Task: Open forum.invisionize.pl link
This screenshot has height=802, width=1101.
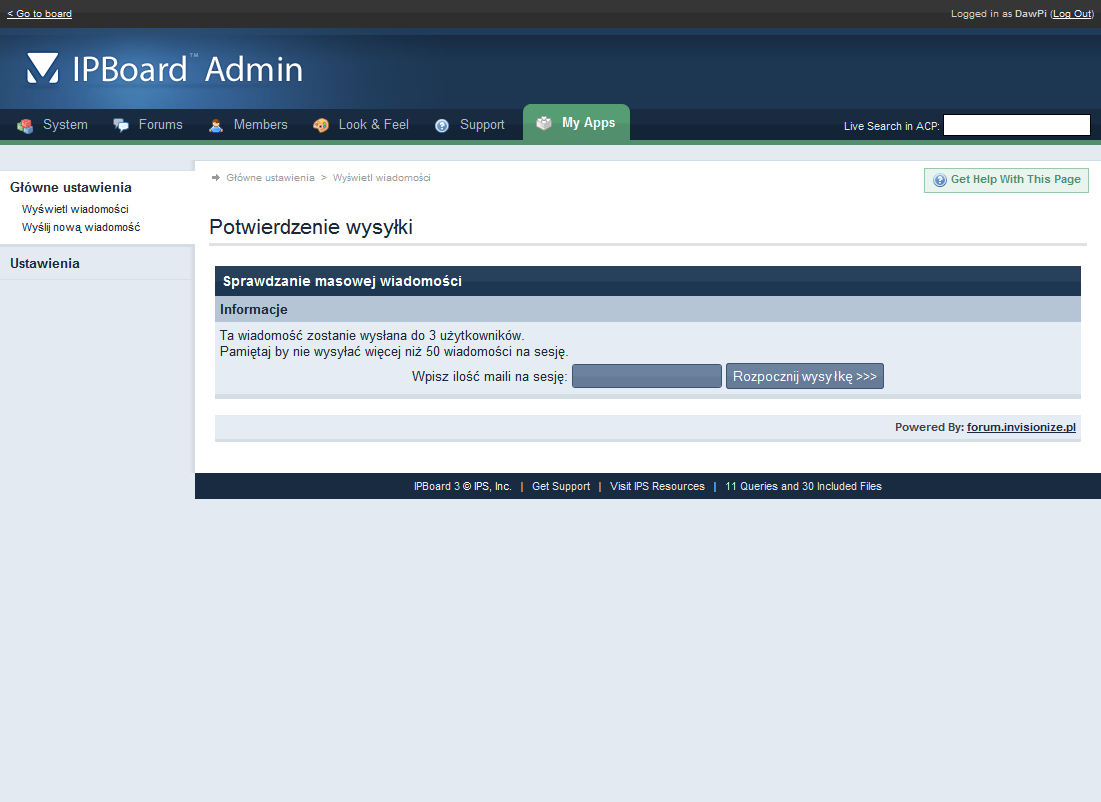Action: pyautogui.click(x=1021, y=427)
